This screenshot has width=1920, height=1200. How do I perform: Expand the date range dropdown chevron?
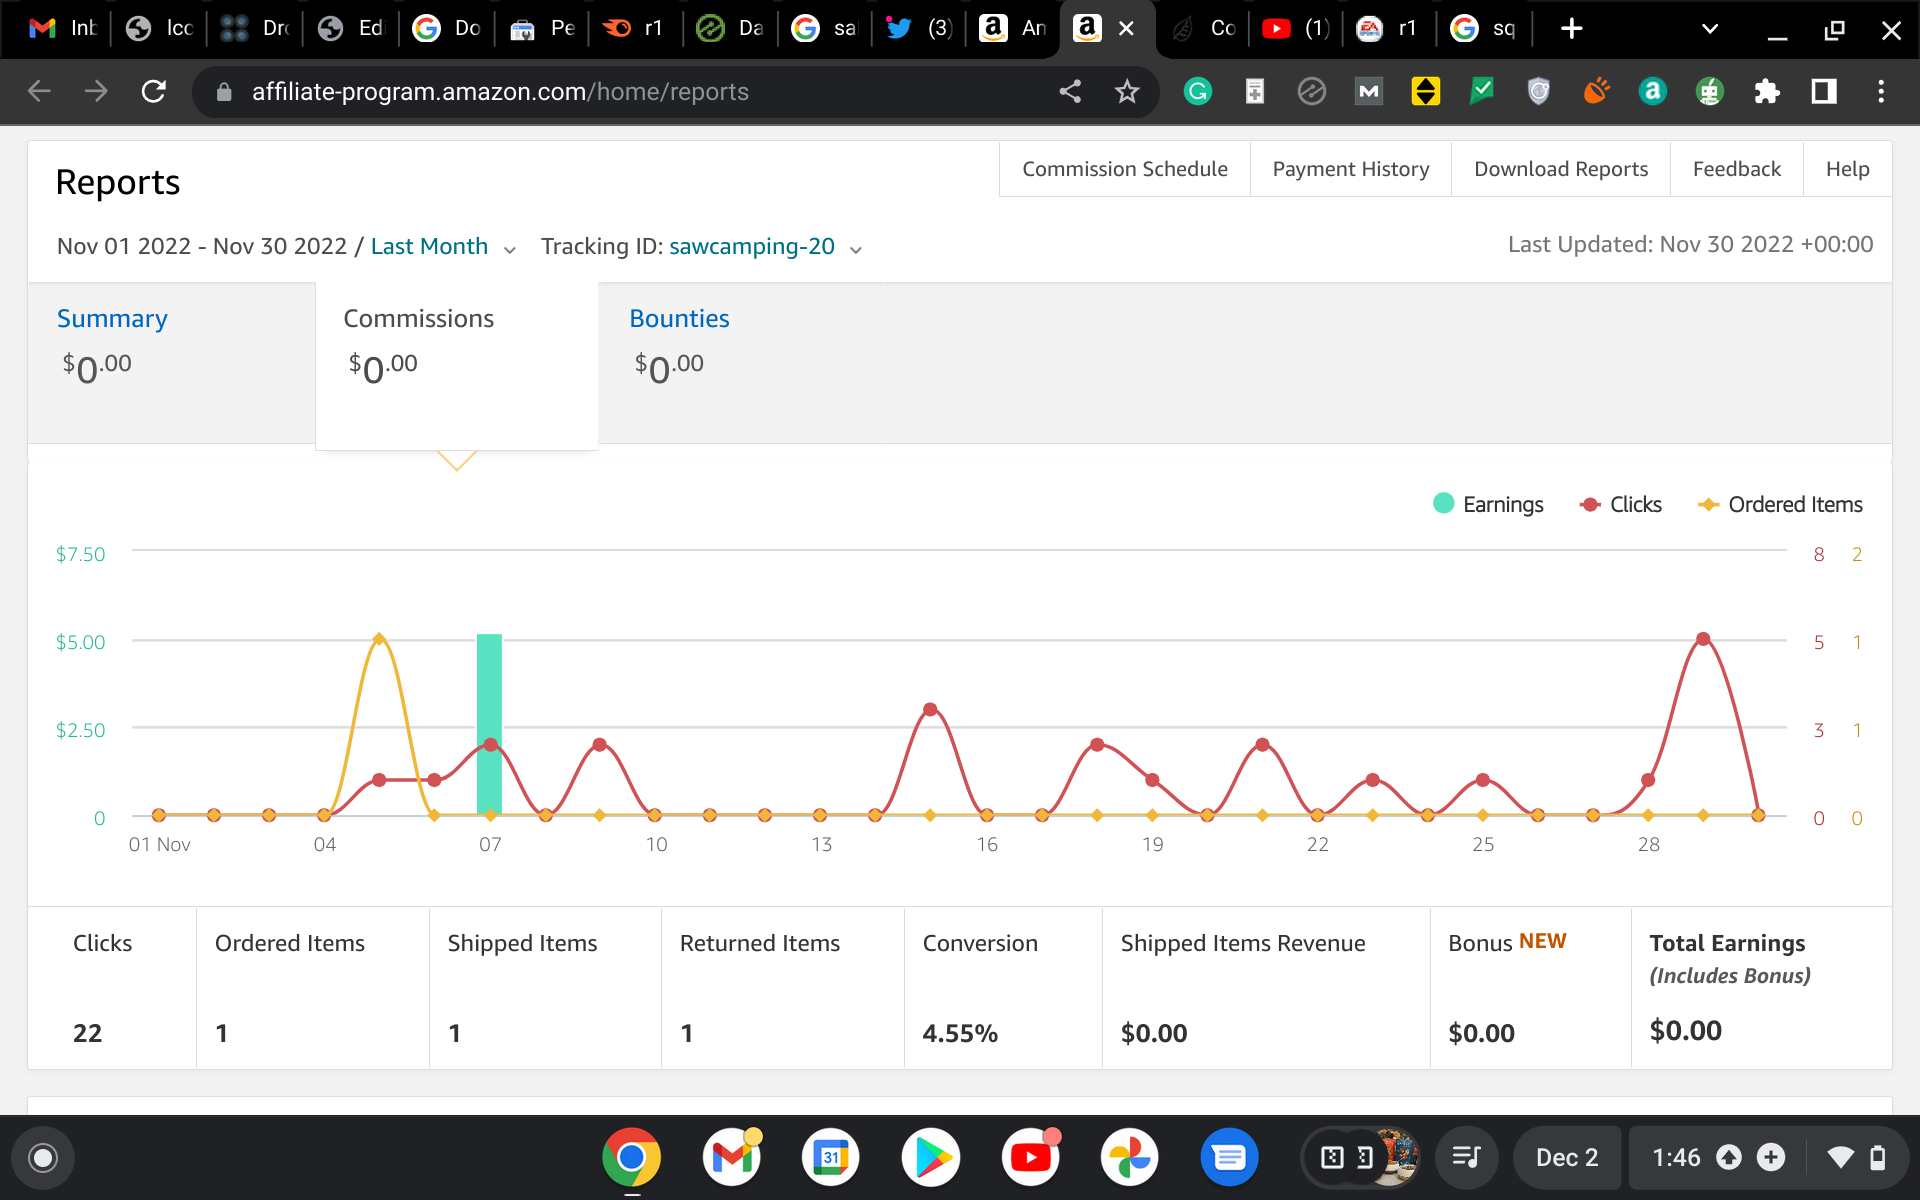coord(510,249)
